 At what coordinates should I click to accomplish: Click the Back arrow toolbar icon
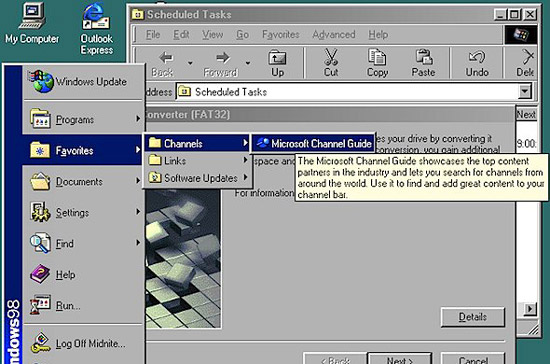(166, 58)
